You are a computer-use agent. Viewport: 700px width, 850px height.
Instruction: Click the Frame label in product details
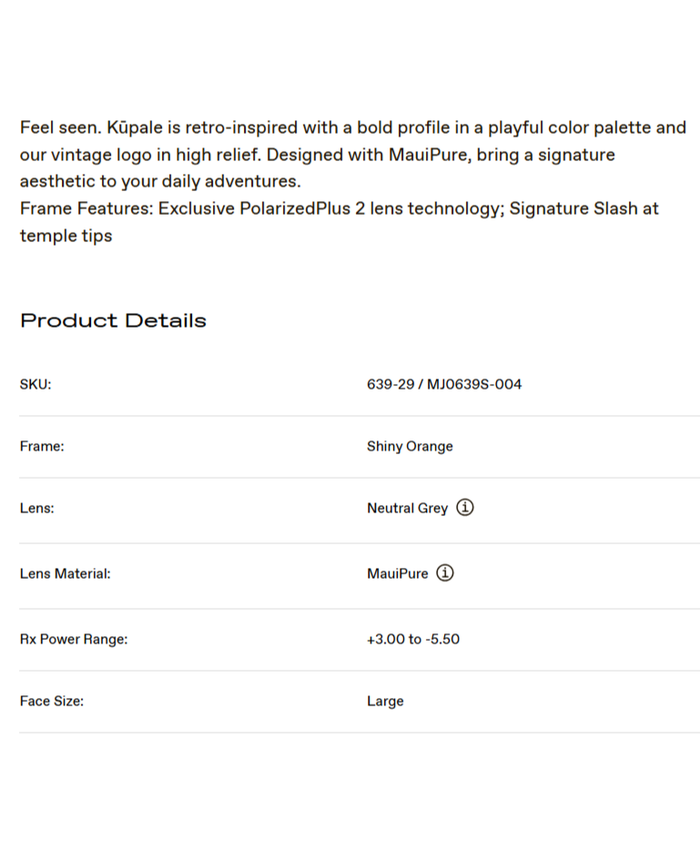[x=42, y=447]
